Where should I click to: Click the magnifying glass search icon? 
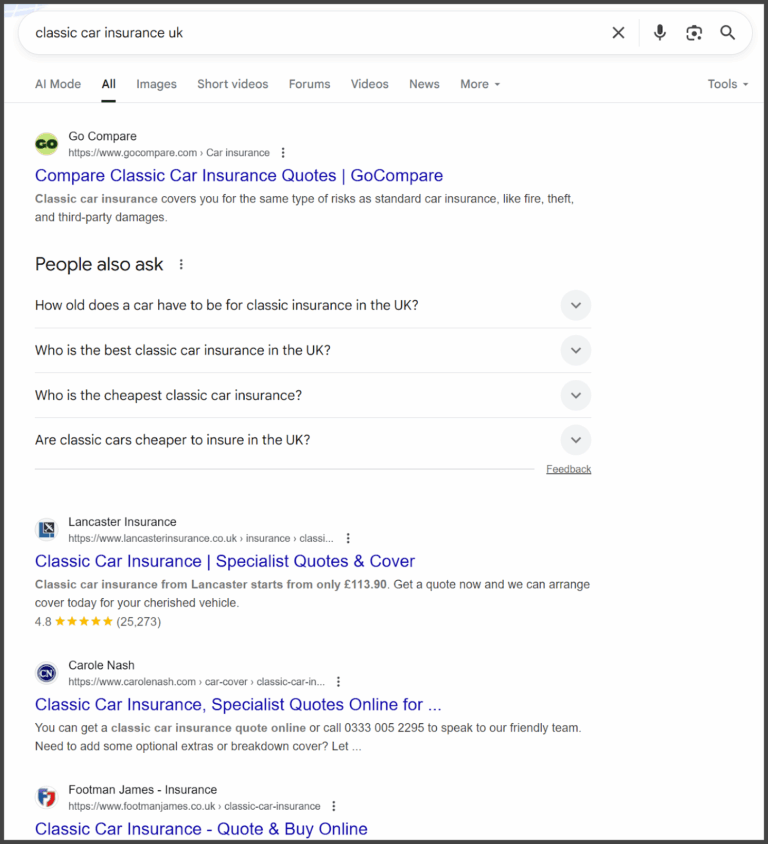point(728,32)
